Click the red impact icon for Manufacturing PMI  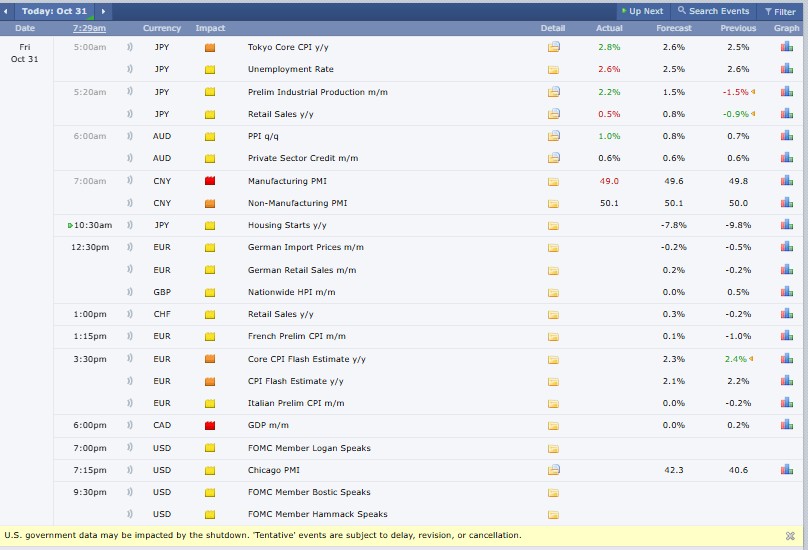[210, 181]
